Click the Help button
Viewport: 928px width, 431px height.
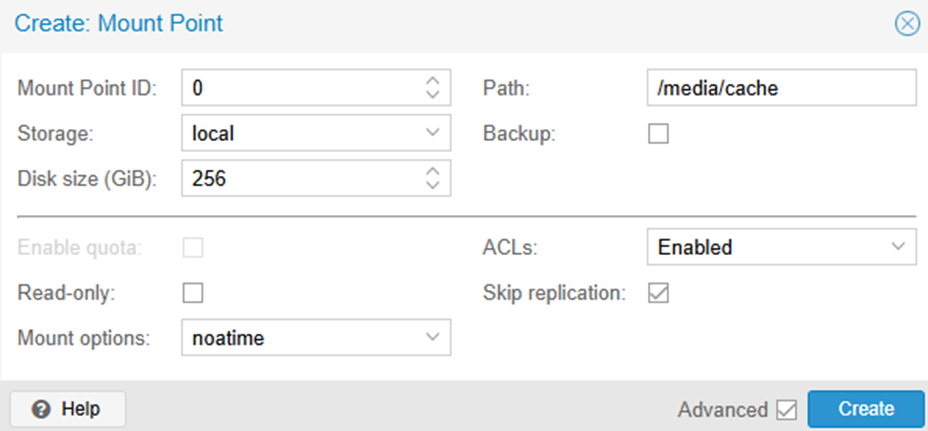[x=68, y=409]
